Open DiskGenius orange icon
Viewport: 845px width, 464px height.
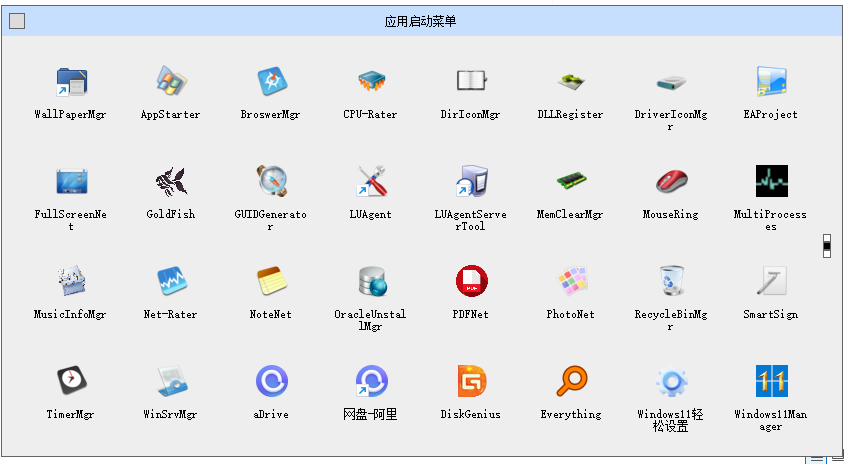[472, 381]
